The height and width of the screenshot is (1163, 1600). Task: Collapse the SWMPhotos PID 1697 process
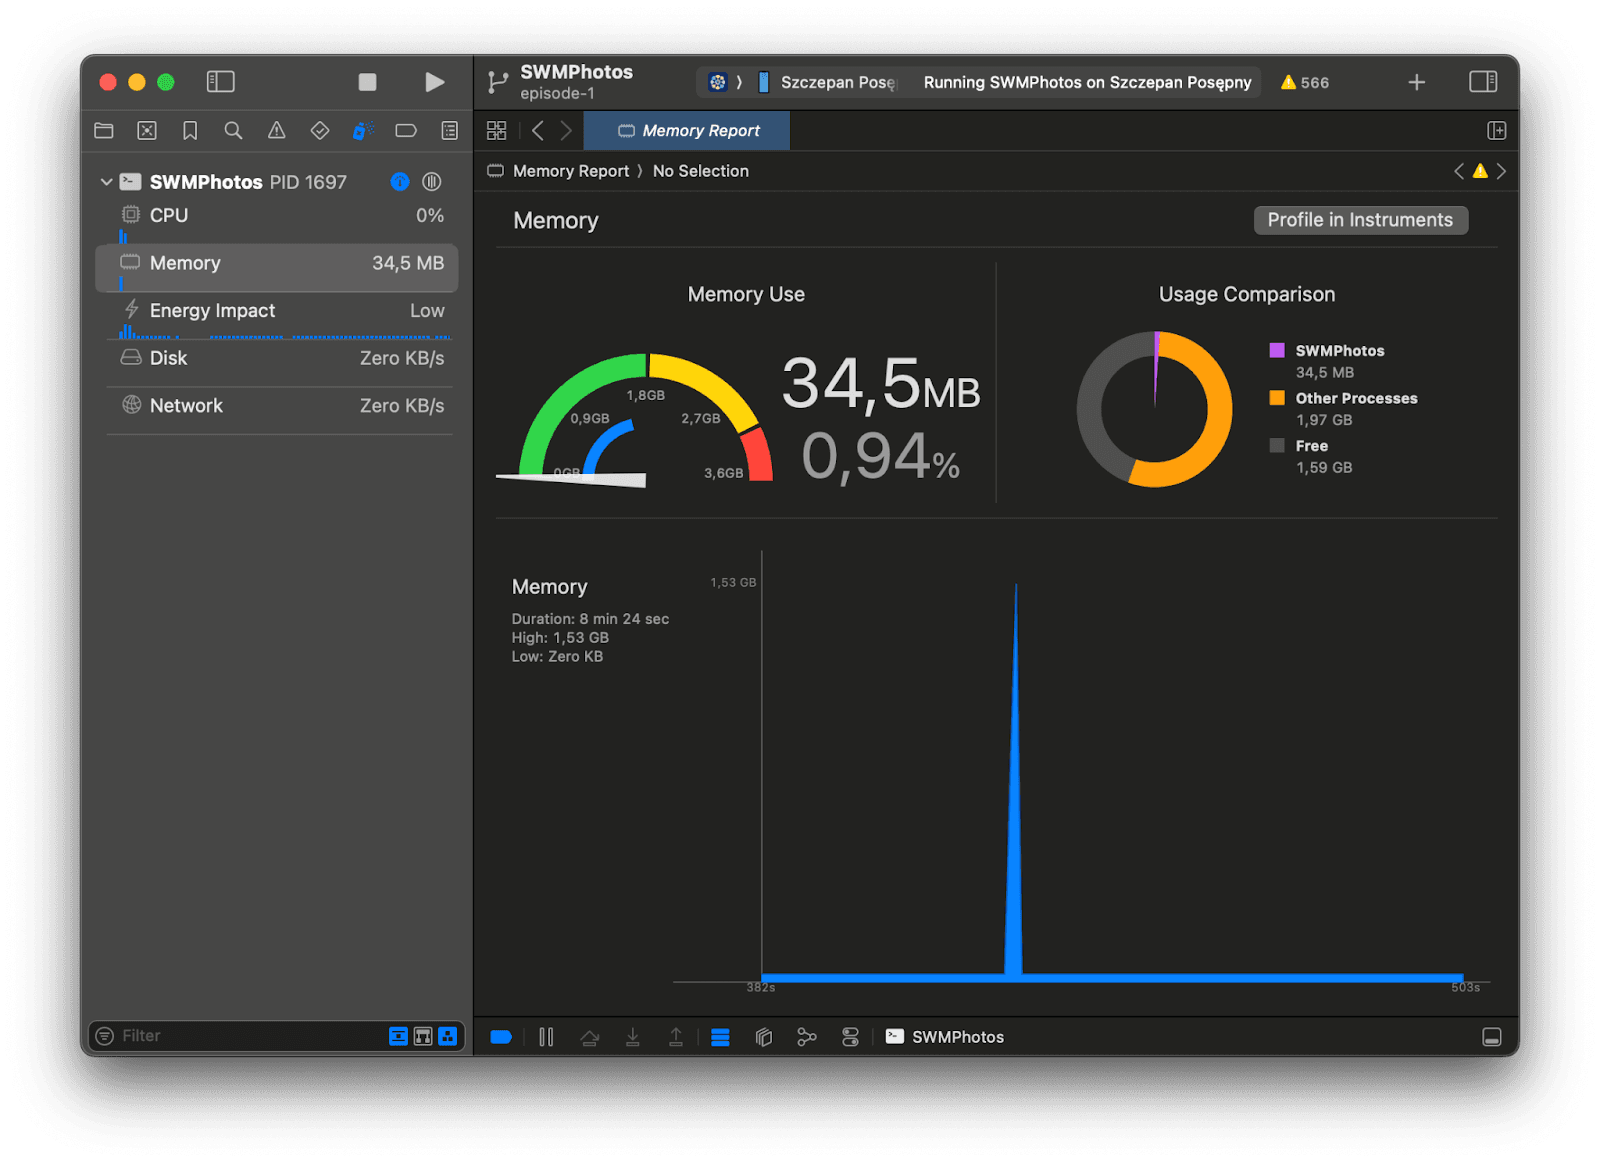pyautogui.click(x=106, y=182)
